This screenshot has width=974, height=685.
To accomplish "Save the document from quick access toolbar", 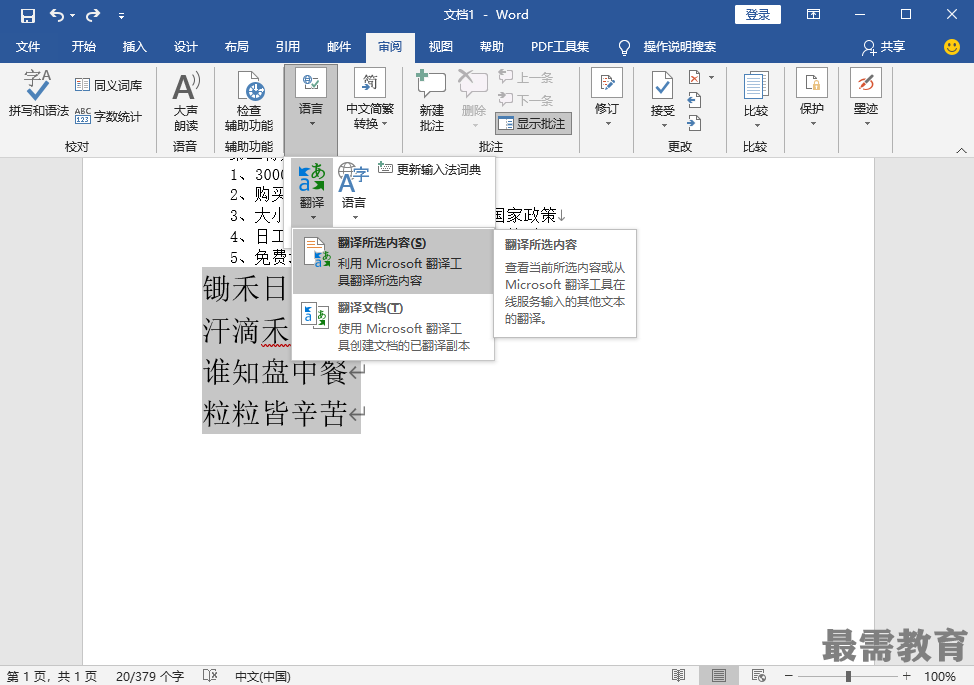I will coord(27,16).
